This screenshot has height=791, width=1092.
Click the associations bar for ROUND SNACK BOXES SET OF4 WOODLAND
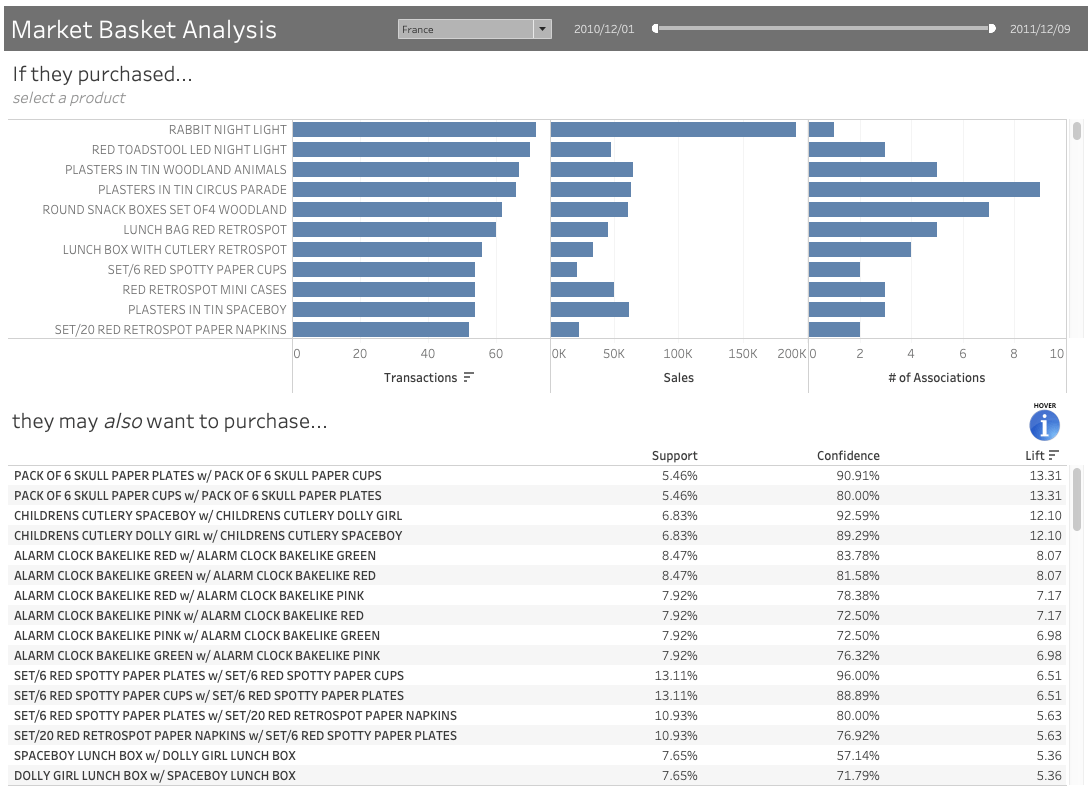point(897,209)
